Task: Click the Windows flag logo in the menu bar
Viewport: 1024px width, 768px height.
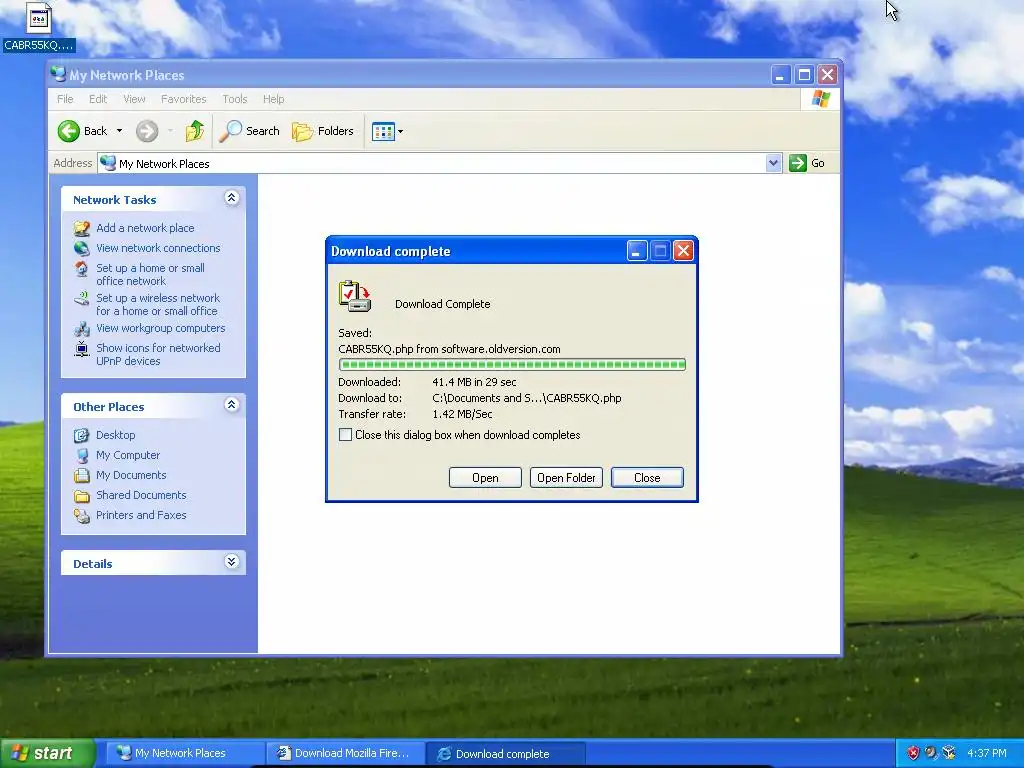Action: click(x=821, y=99)
